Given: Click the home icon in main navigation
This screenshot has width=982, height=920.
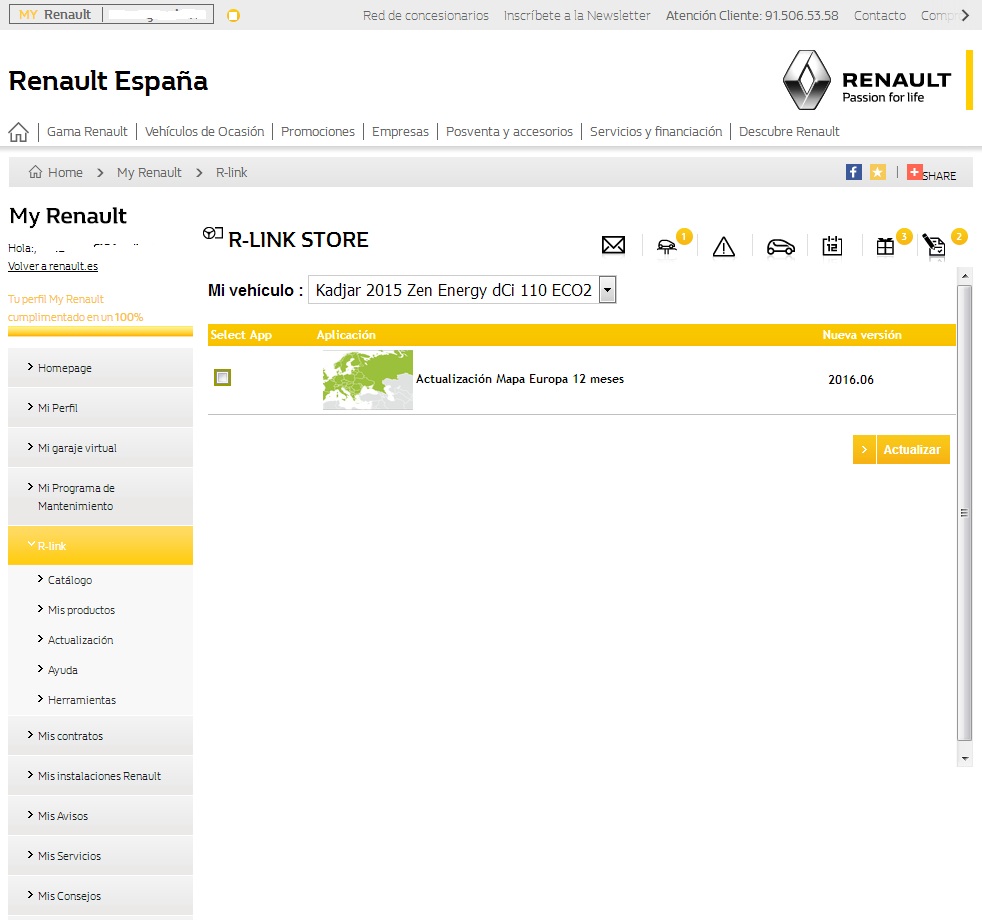Looking at the screenshot, I should point(18,132).
